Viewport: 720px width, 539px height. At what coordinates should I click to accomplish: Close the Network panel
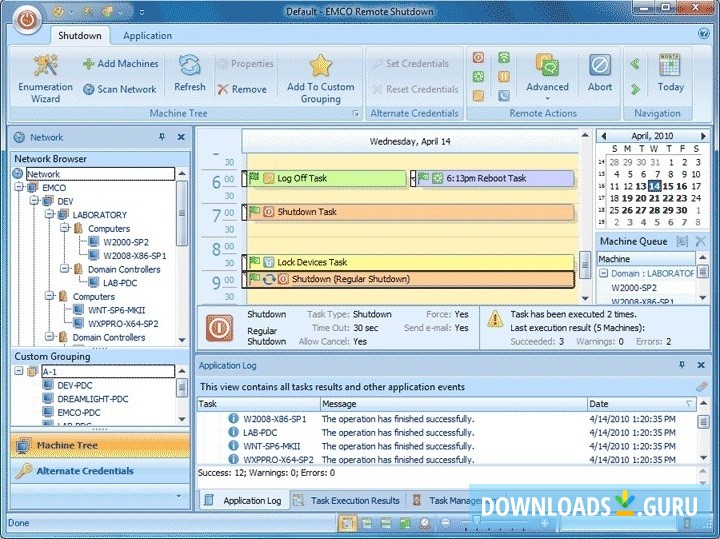point(181,137)
